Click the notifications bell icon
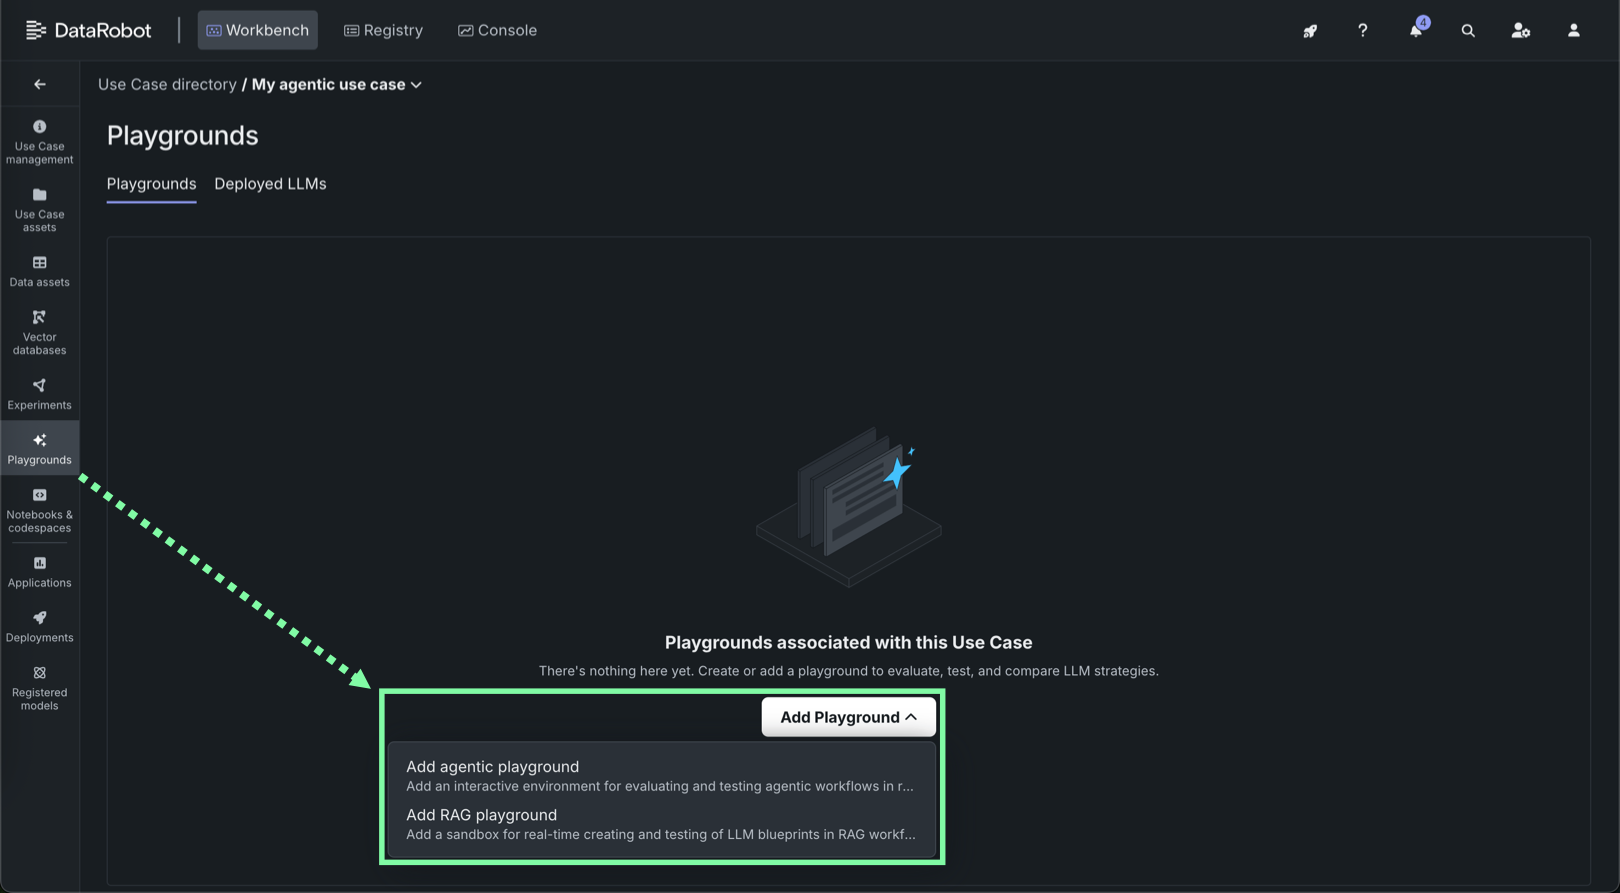The height and width of the screenshot is (893, 1620). pyautogui.click(x=1415, y=31)
